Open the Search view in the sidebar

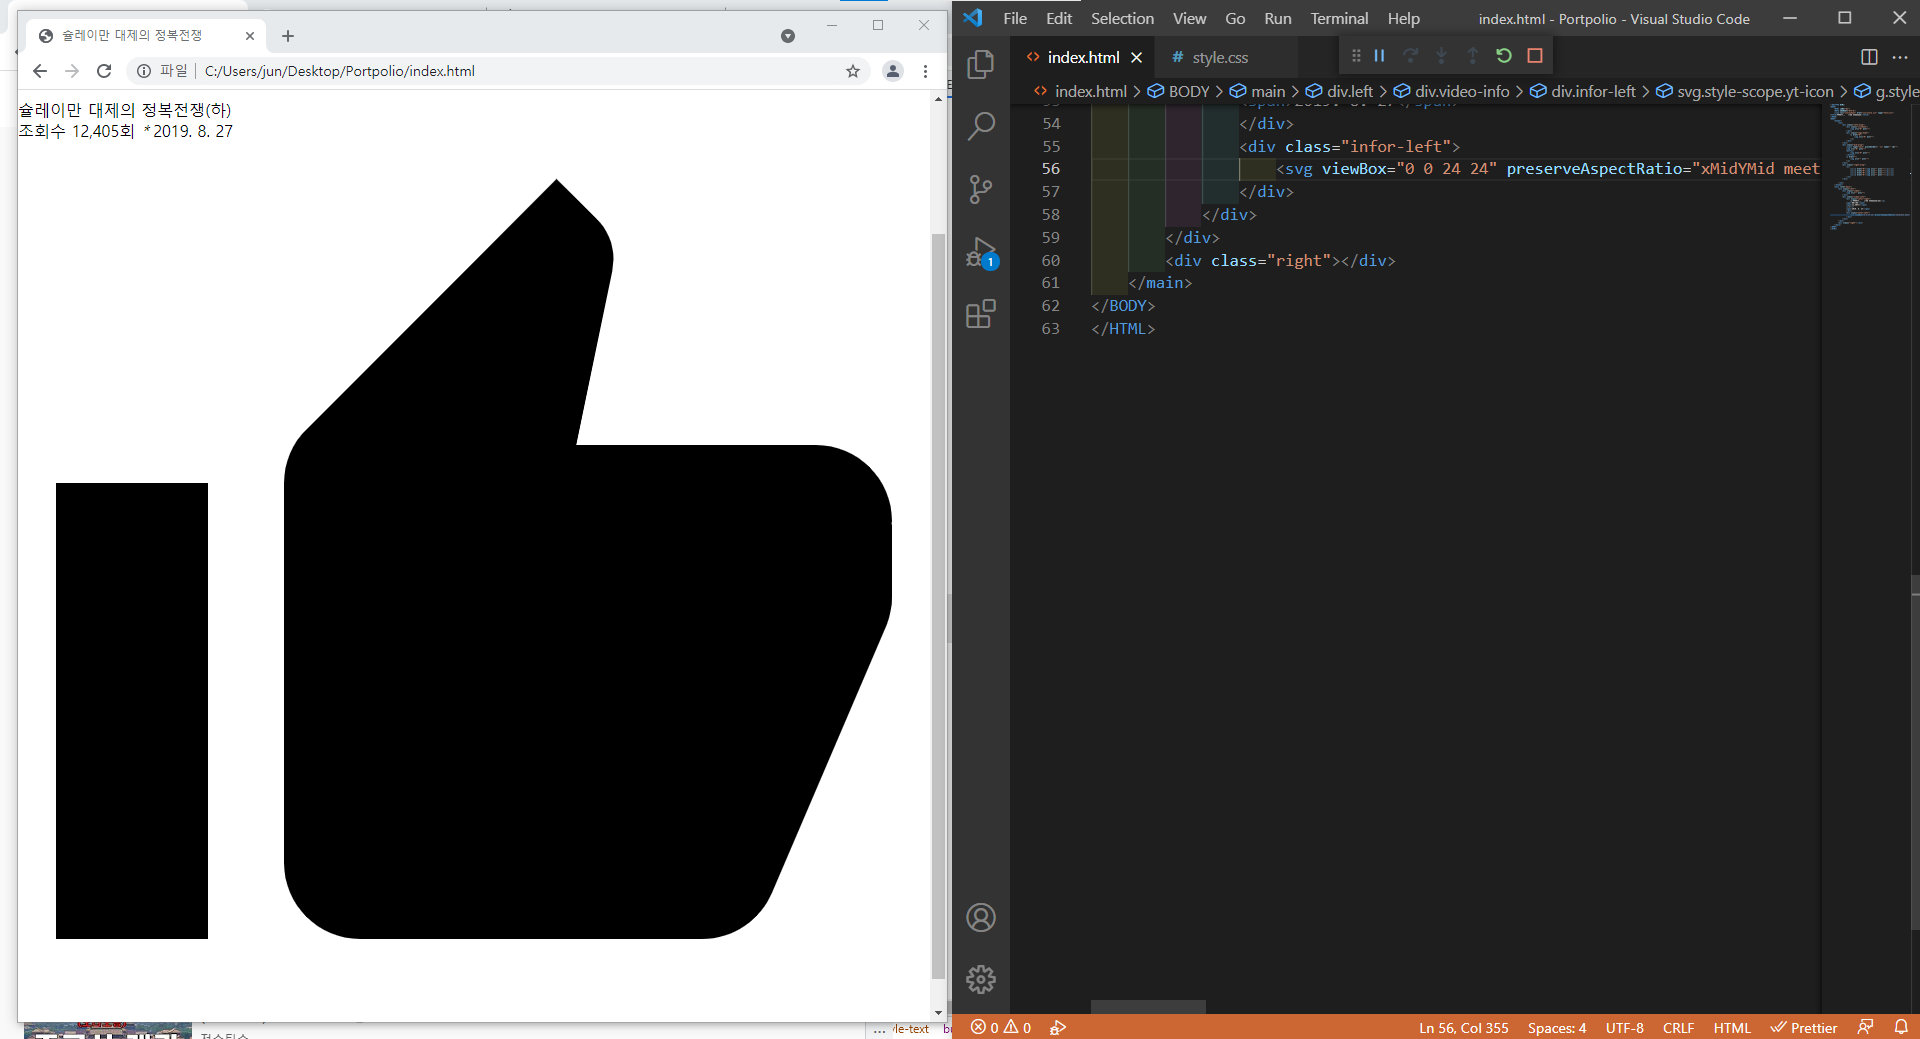pos(981,125)
